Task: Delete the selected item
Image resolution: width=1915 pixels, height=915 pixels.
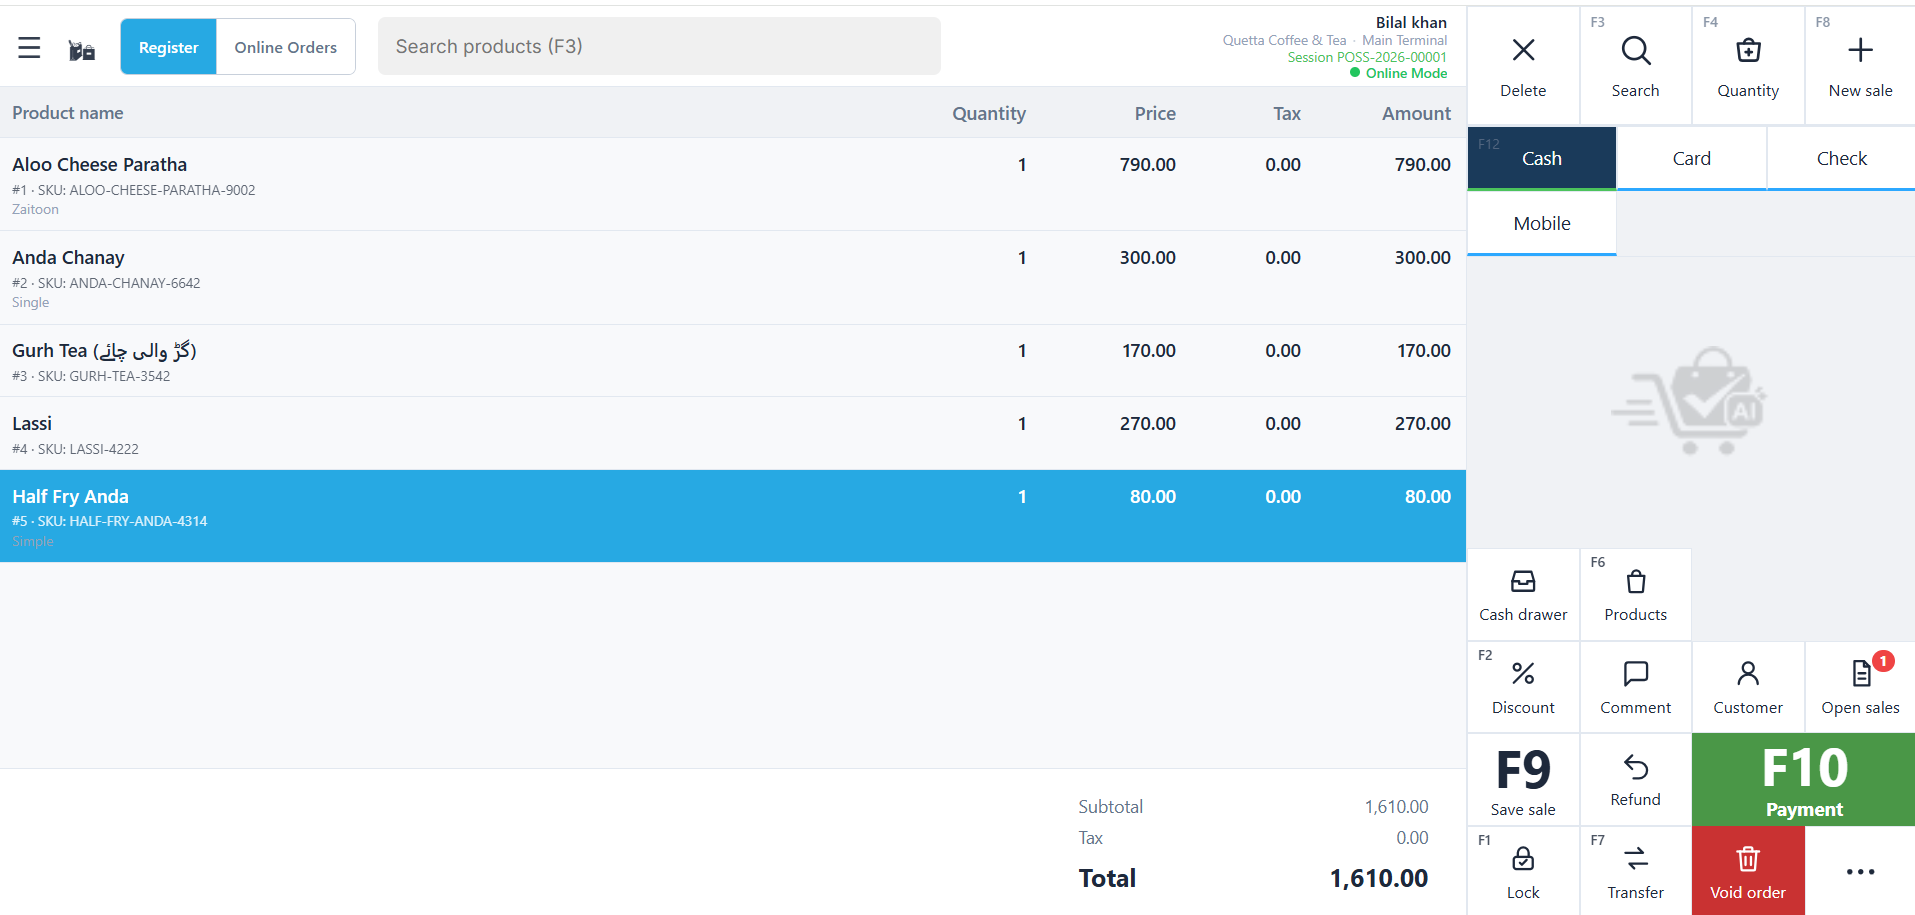Action: coord(1523,67)
